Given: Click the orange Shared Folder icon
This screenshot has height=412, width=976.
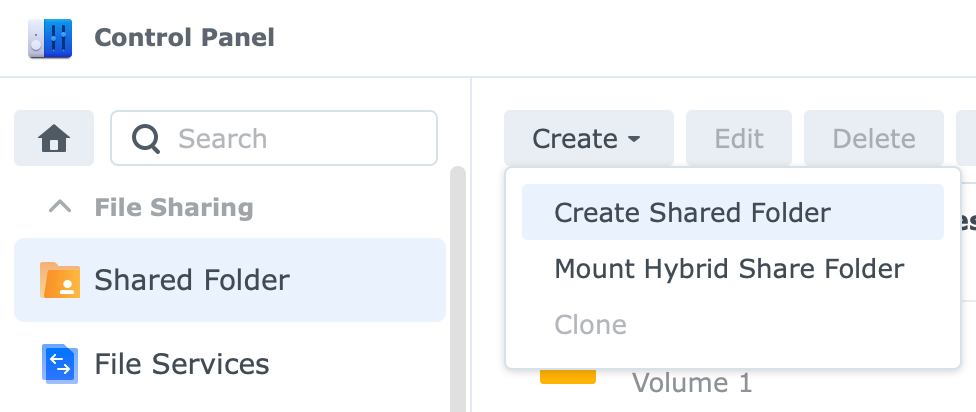Looking at the screenshot, I should pos(60,280).
